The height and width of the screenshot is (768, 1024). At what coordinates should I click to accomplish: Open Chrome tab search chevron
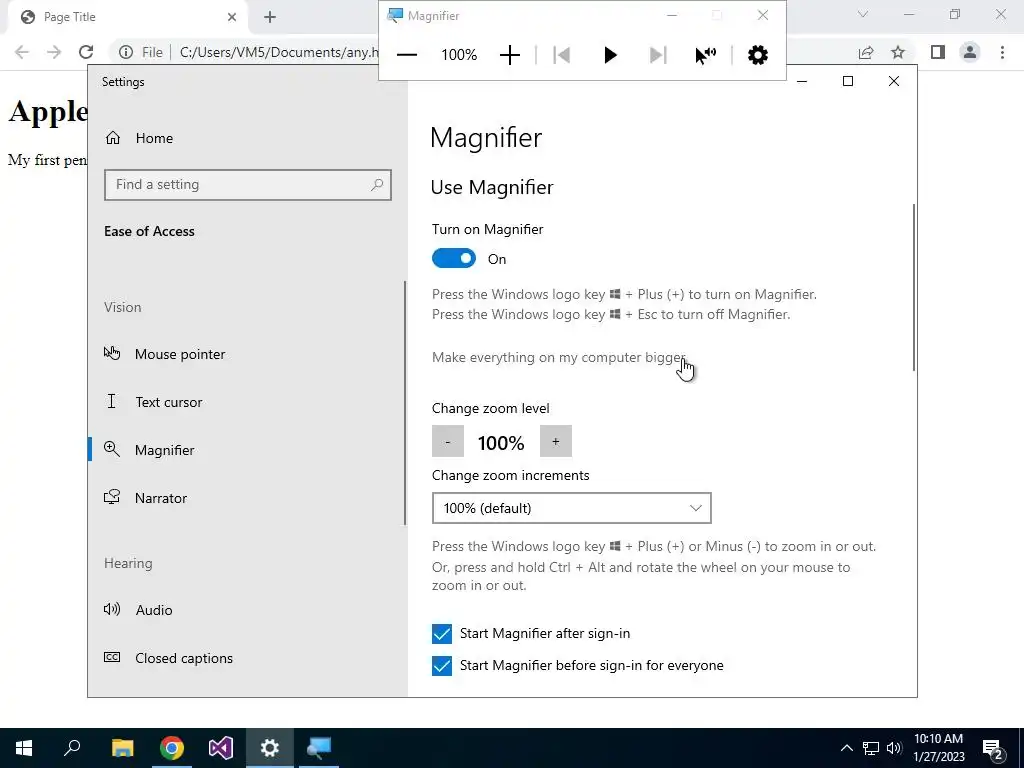tap(863, 14)
